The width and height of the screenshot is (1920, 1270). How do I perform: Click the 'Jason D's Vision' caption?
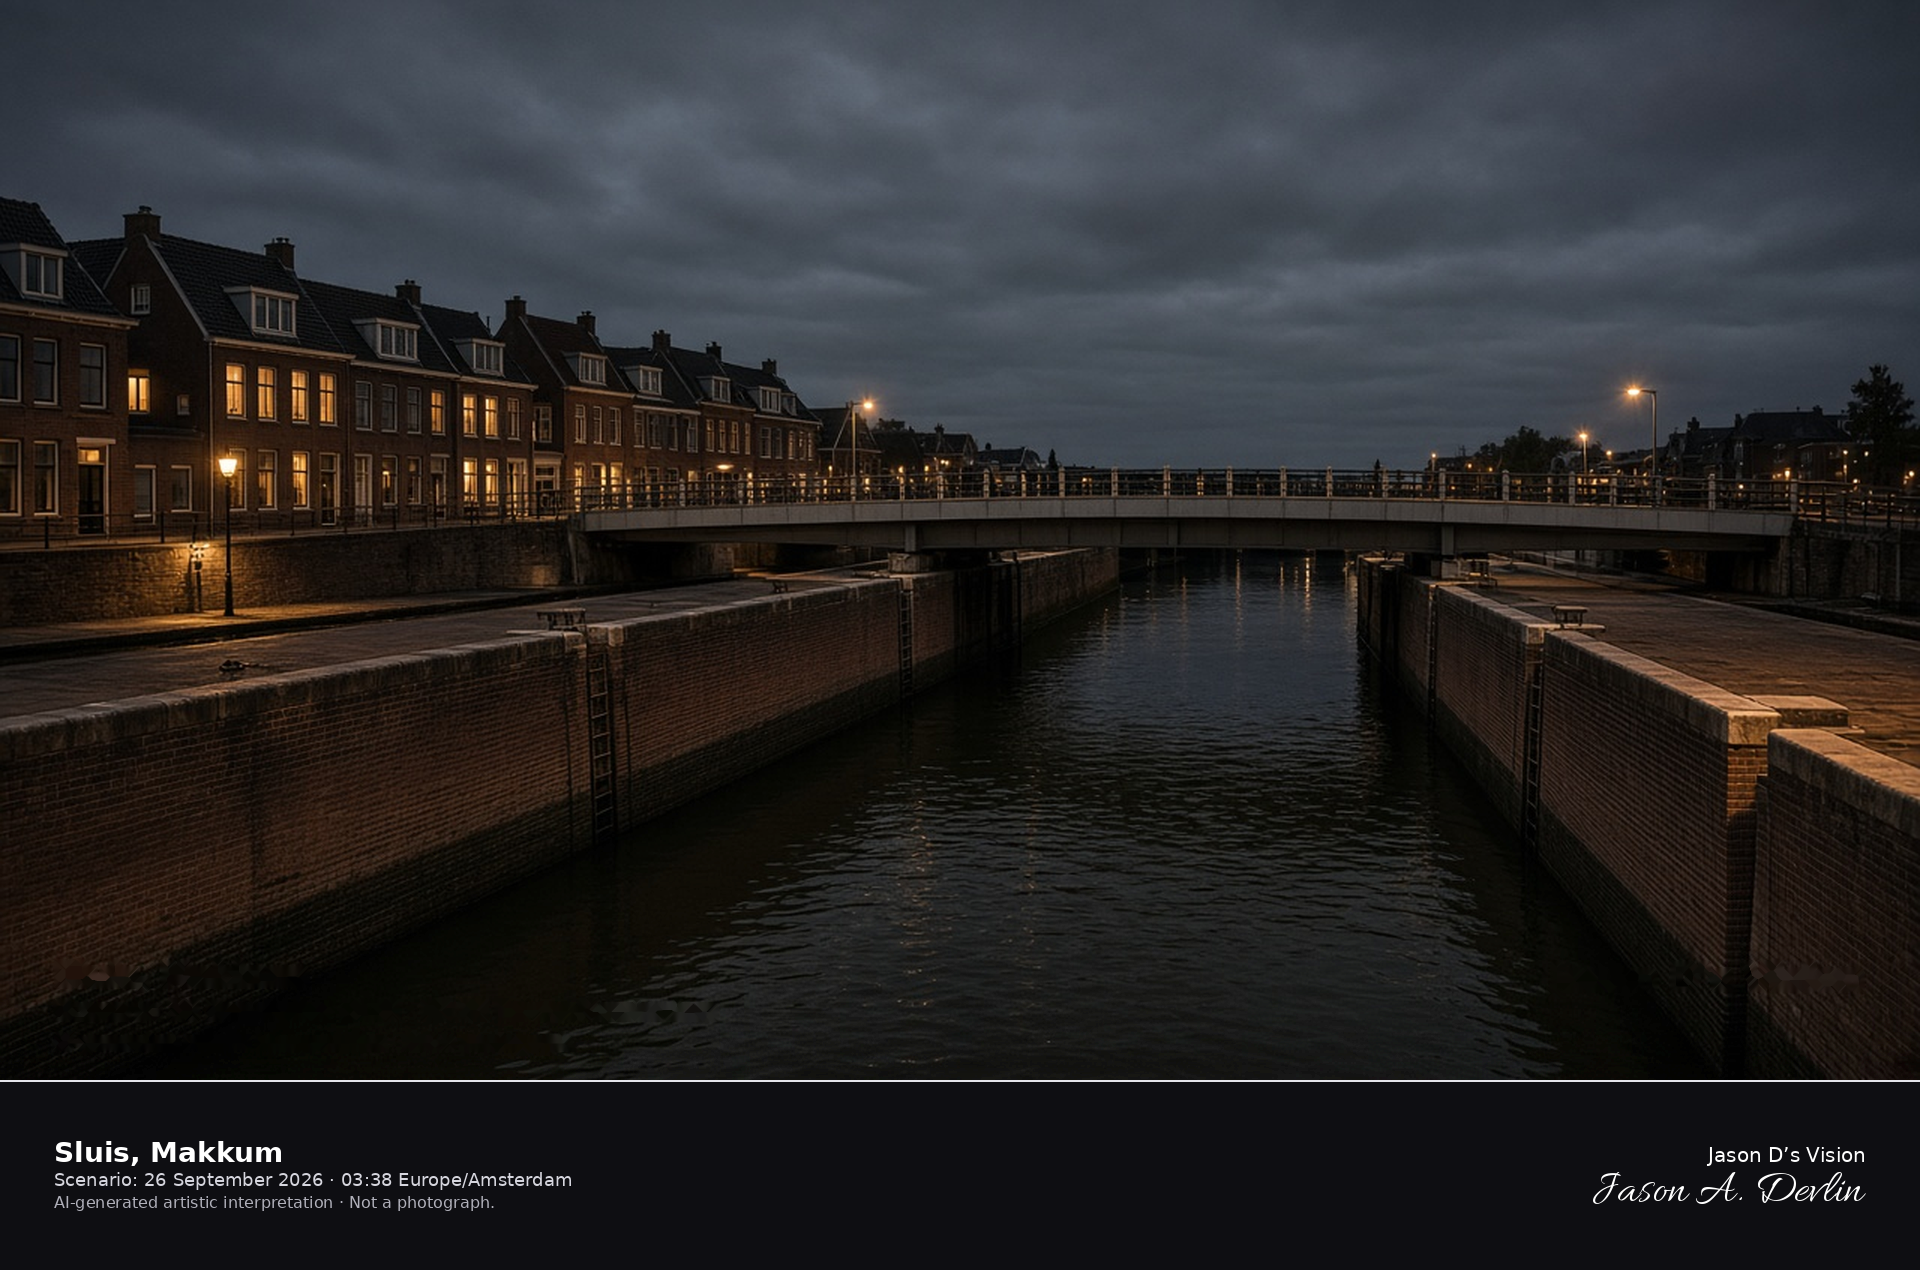pos(1785,1155)
